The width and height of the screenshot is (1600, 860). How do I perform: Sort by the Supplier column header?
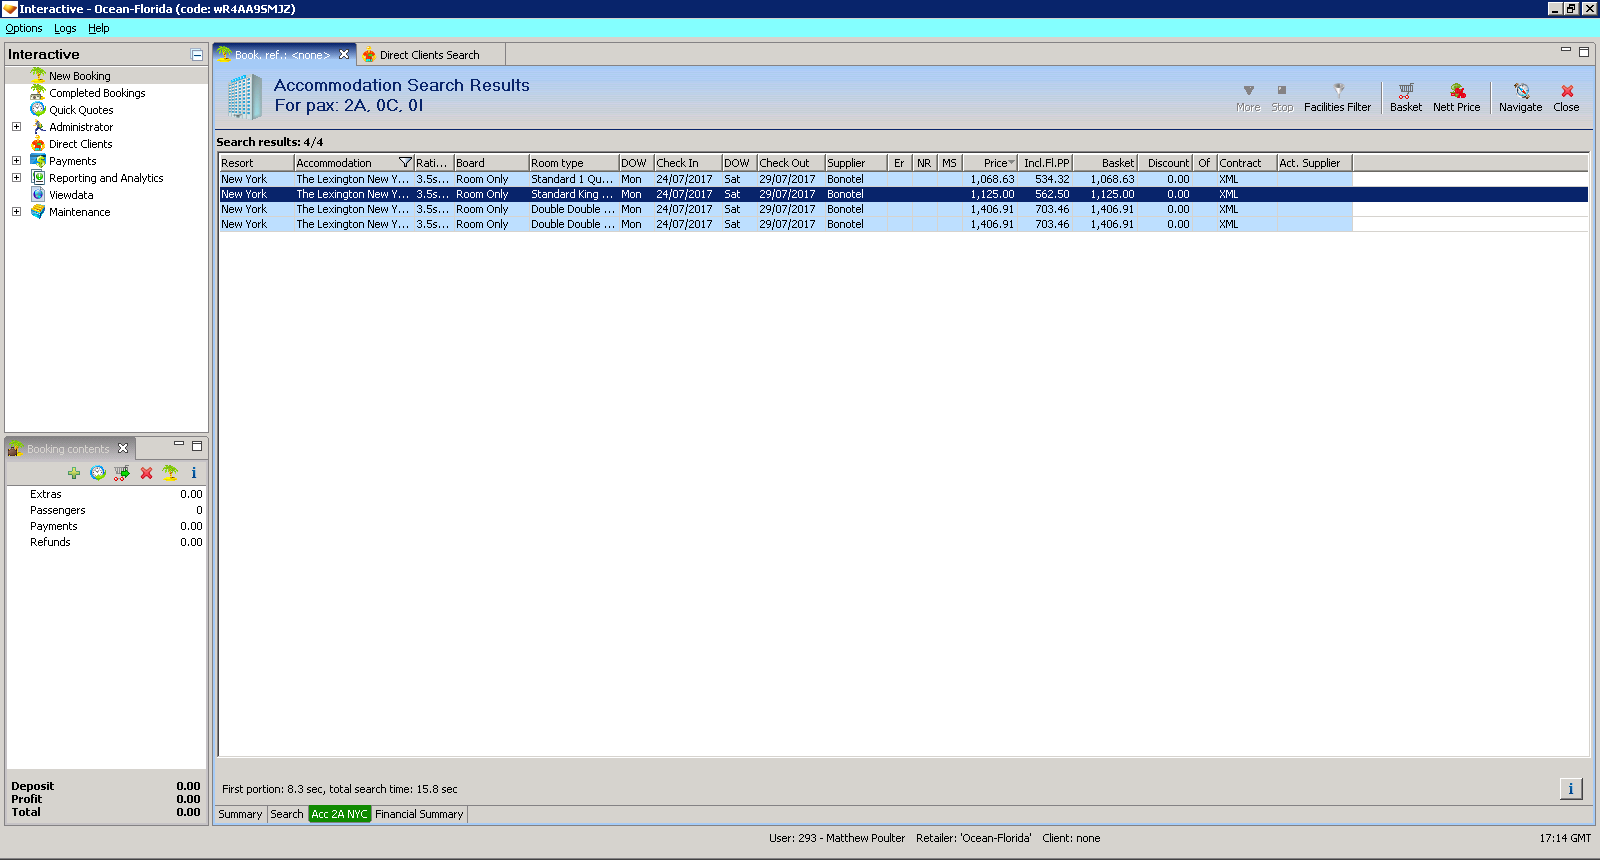[855, 163]
